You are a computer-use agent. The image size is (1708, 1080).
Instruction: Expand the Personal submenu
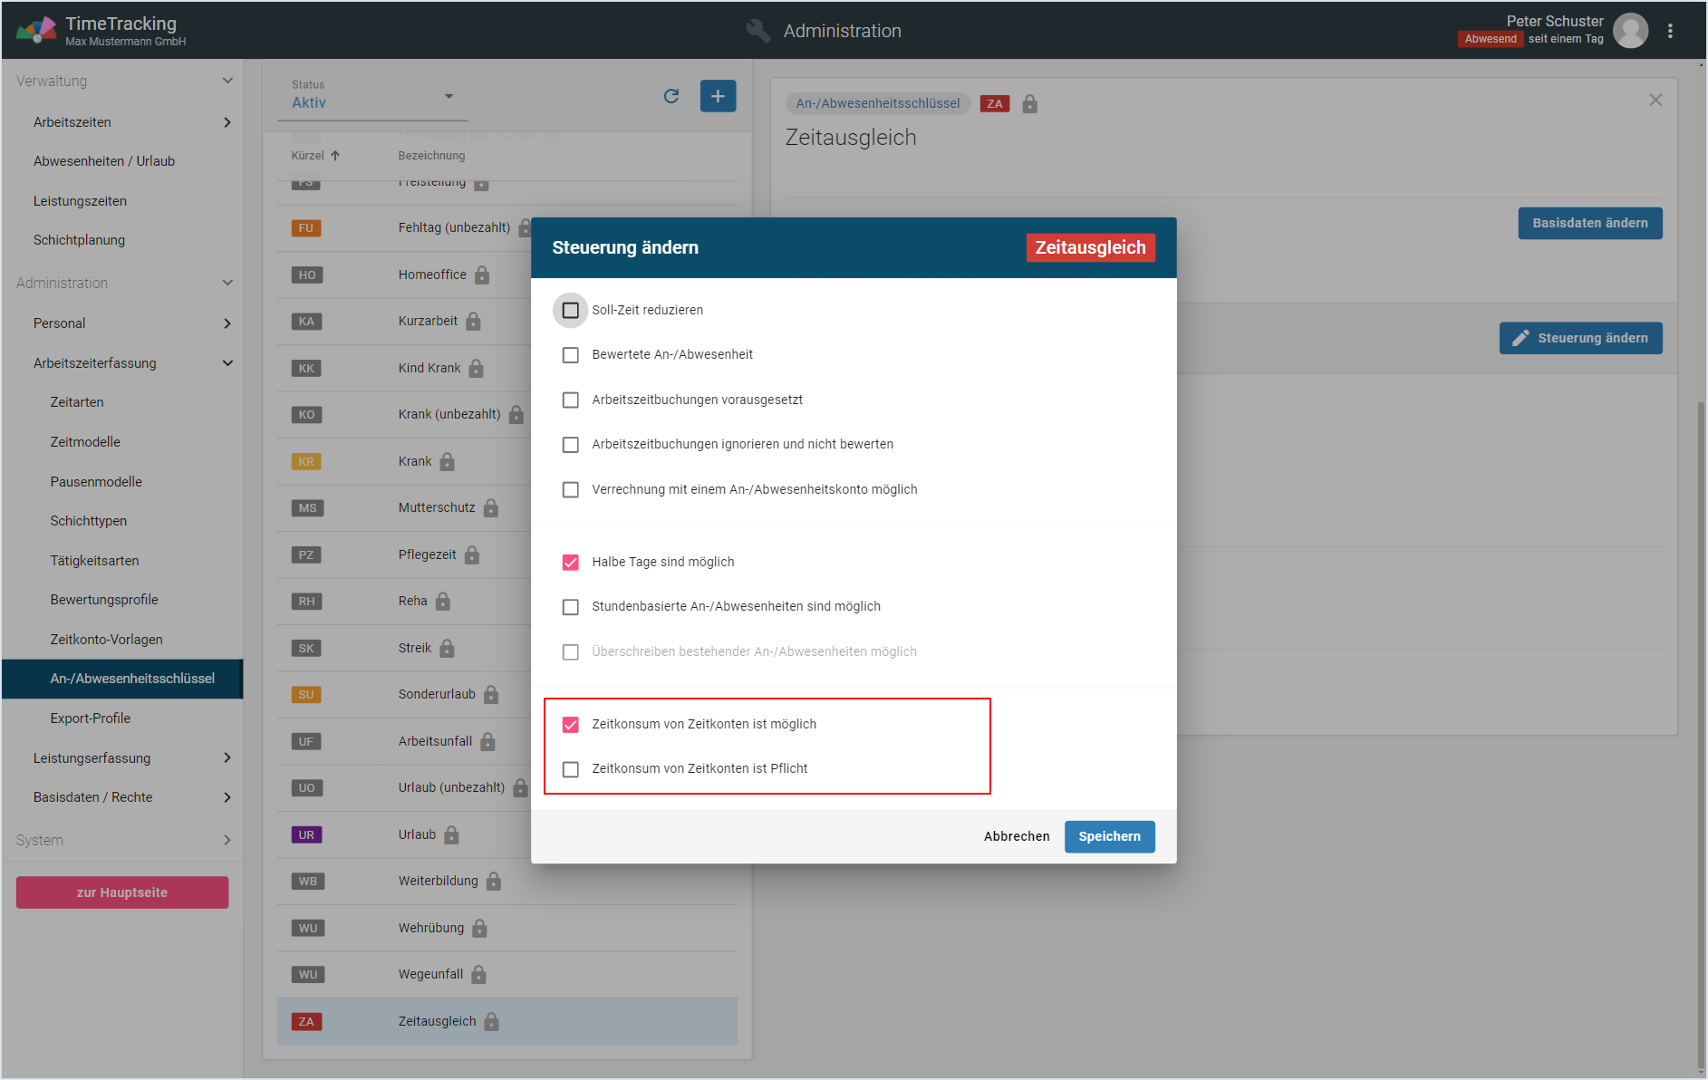click(x=227, y=323)
